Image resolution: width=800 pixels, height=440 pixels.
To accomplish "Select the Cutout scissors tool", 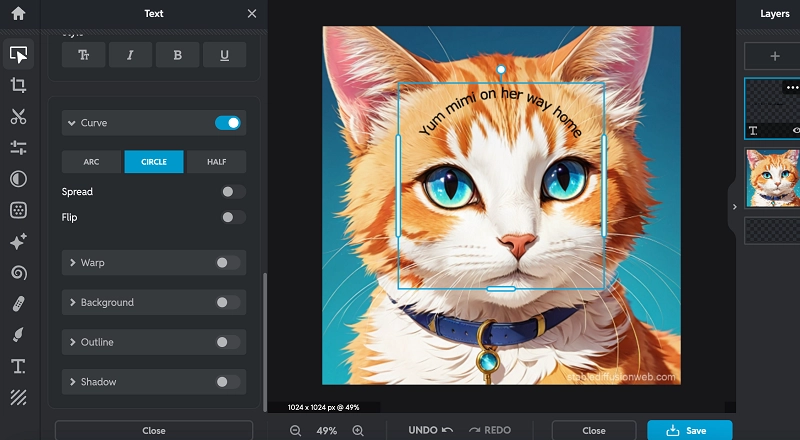I will [x=18, y=116].
